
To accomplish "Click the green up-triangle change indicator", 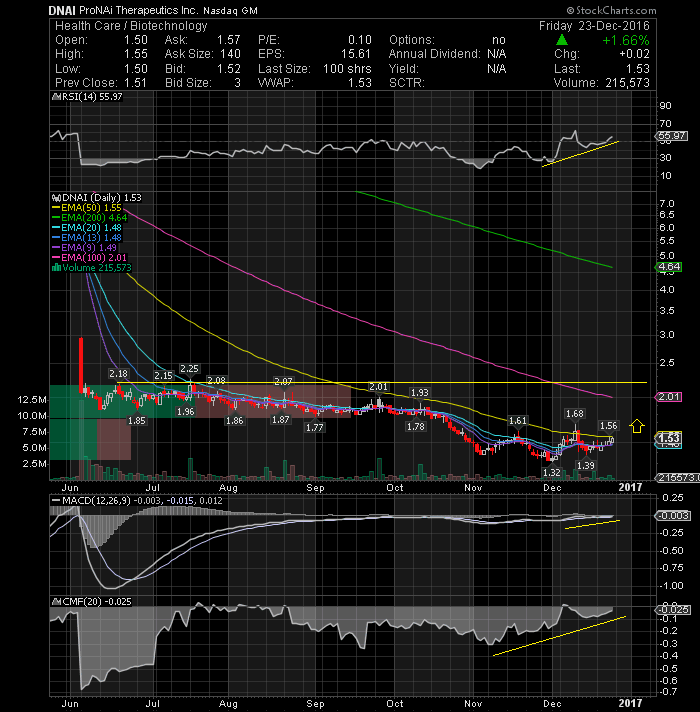I will pyautogui.click(x=562, y=40).
